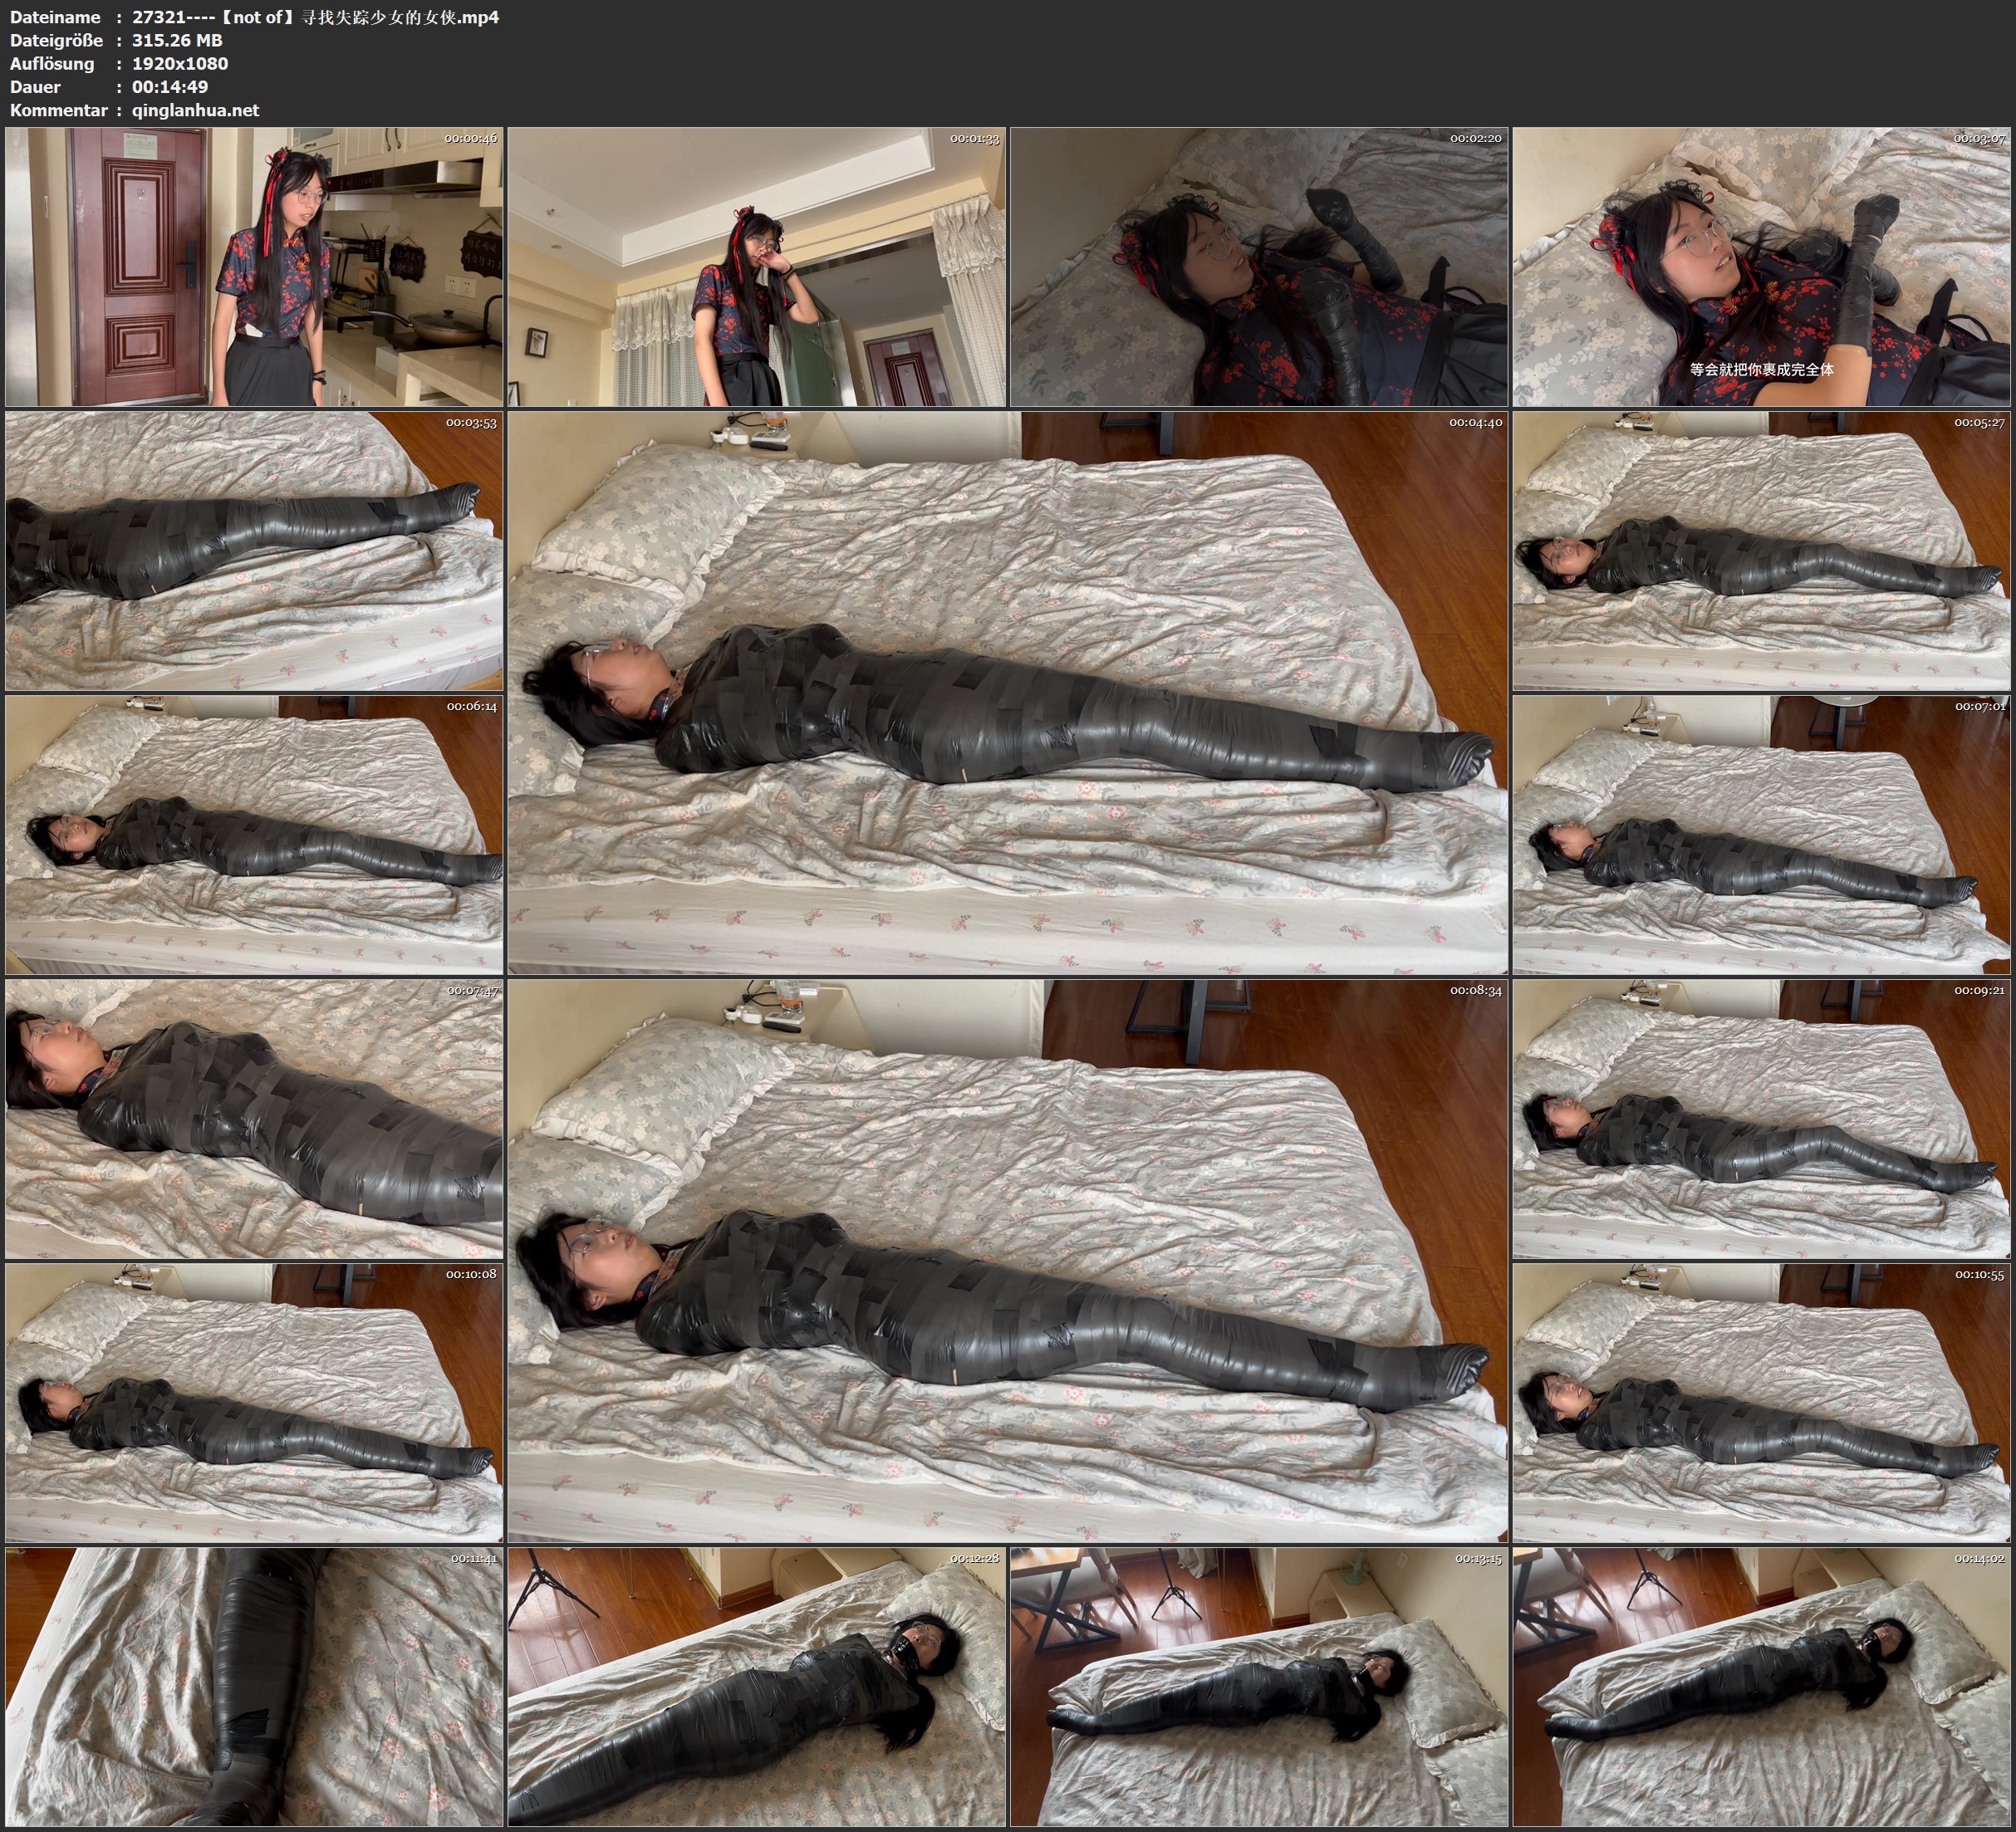Click the frame labeled 00:10:08
The width and height of the screenshot is (2016, 1832).
click(x=254, y=1403)
